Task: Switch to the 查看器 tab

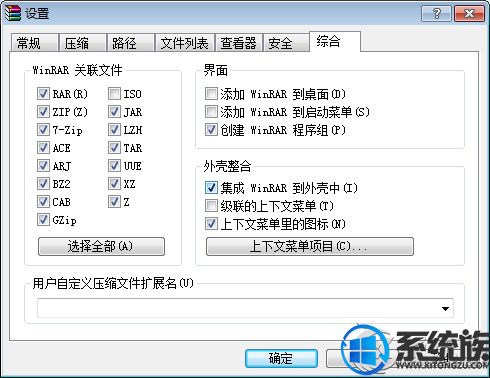Action: click(238, 43)
